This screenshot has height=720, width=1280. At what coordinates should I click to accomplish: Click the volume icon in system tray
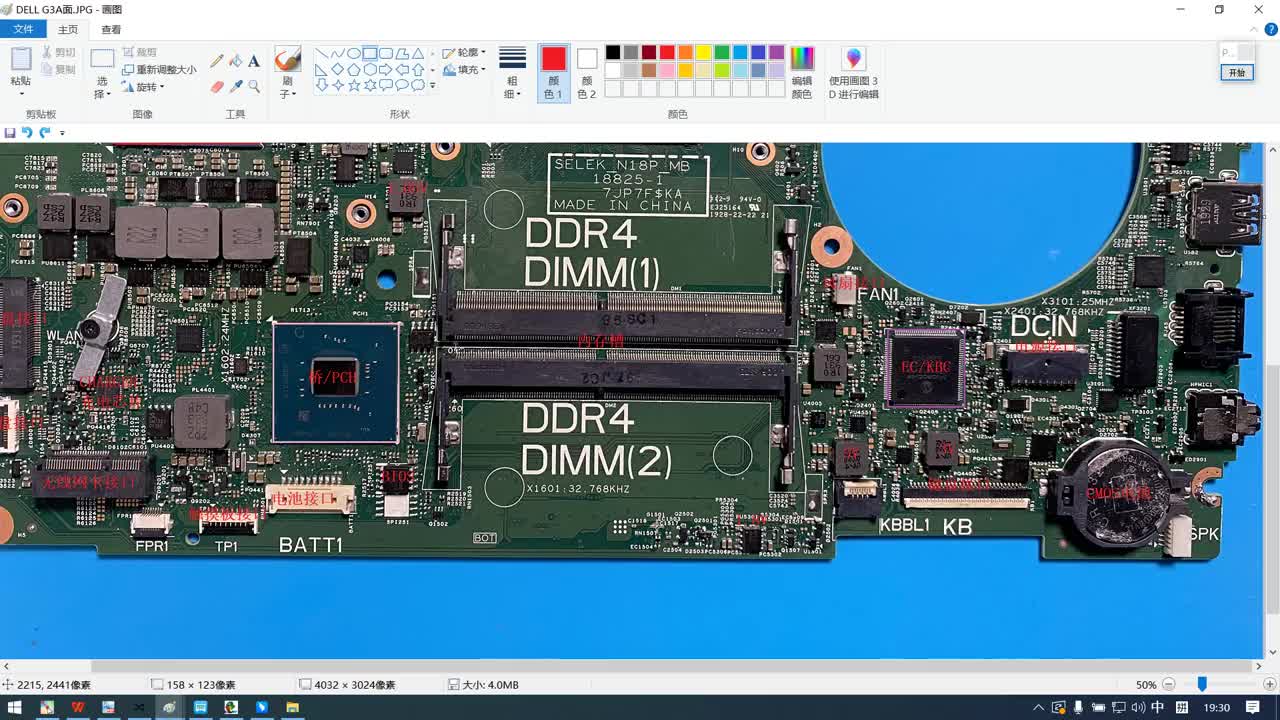(1138, 707)
